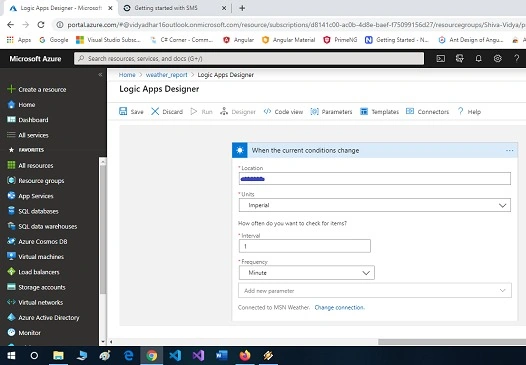Click the Location input field
Image resolution: width=526 pixels, height=365 pixels.
(x=375, y=178)
